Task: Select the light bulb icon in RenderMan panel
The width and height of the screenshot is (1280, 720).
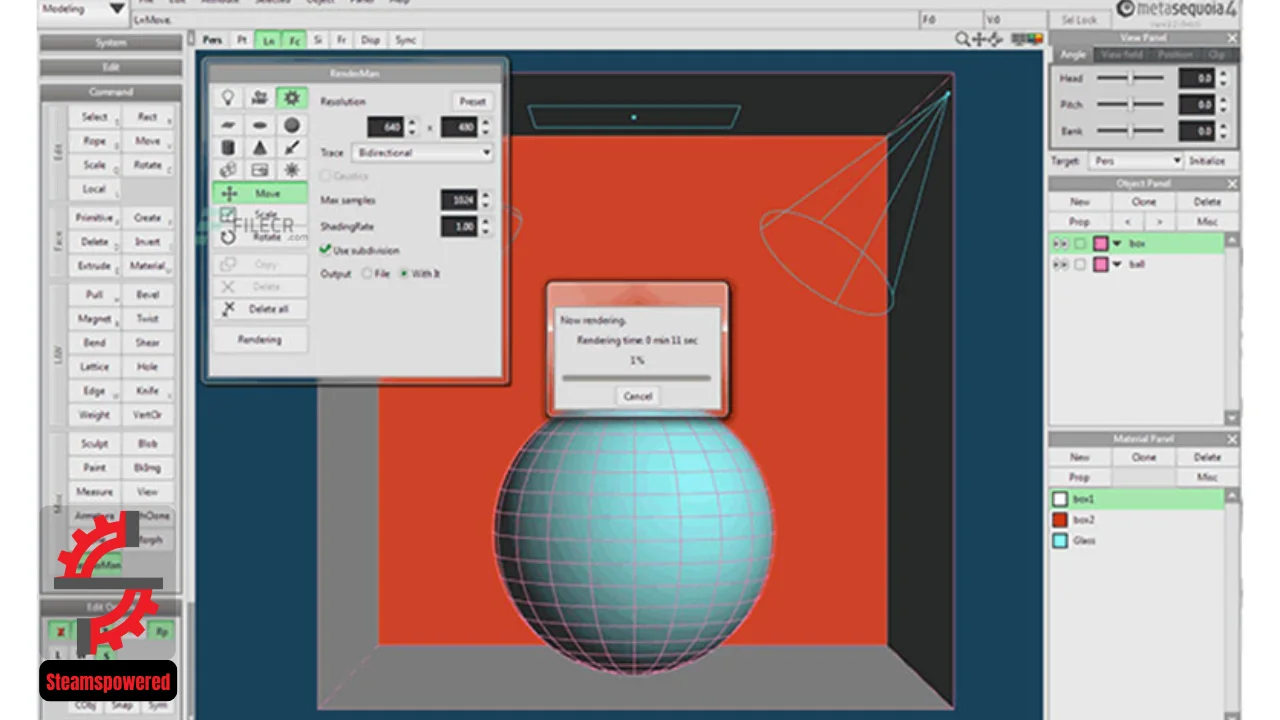Action: [x=229, y=98]
